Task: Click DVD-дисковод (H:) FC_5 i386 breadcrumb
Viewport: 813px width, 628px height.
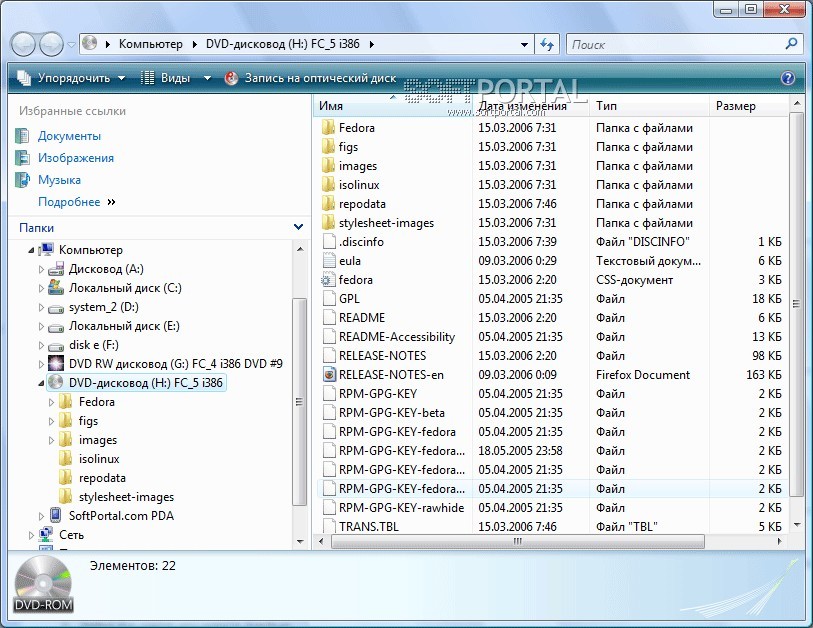Action: pos(283,44)
